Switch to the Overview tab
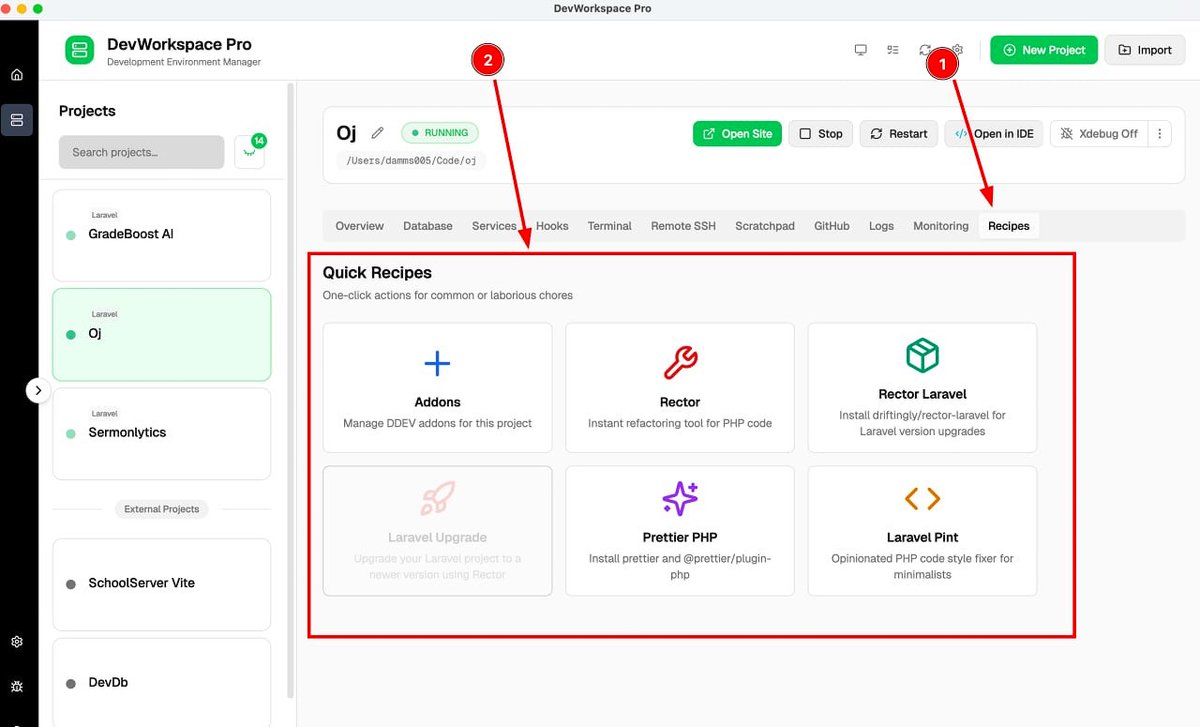Viewport: 1200px width, 727px height. [x=359, y=226]
